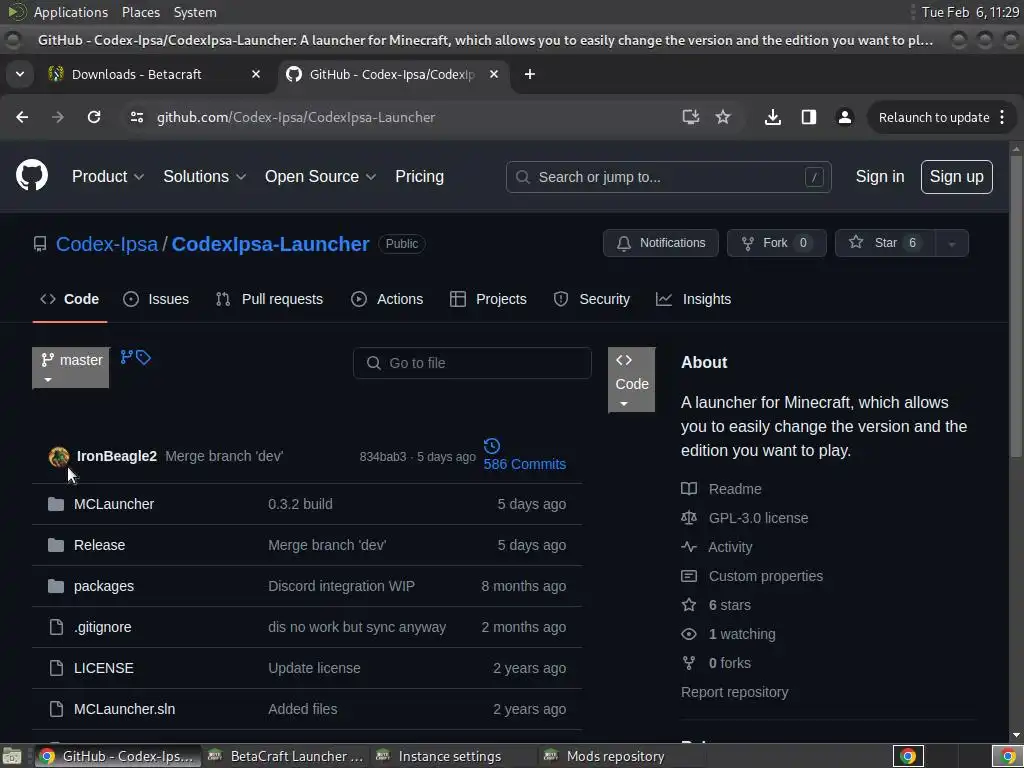Screen dimensions: 1024x768
Task: Click the Sign up button
Action: [x=956, y=177]
